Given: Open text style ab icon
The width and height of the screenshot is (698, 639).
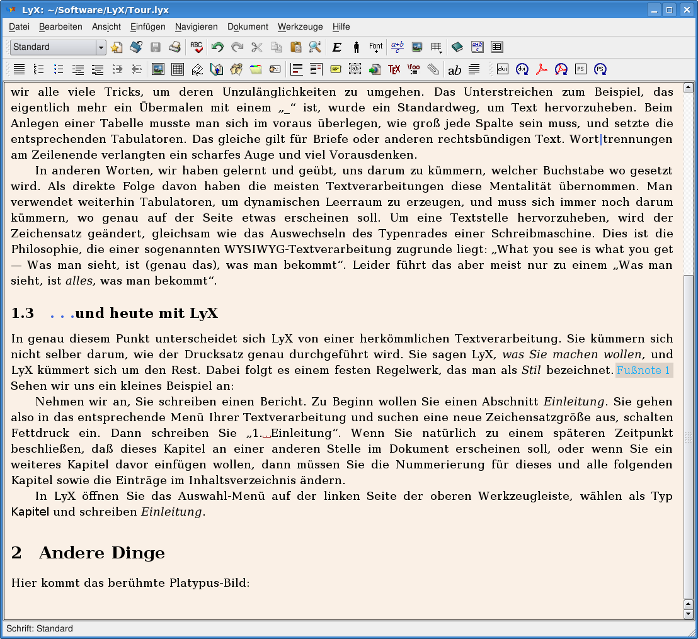Looking at the screenshot, I should [x=455, y=70].
